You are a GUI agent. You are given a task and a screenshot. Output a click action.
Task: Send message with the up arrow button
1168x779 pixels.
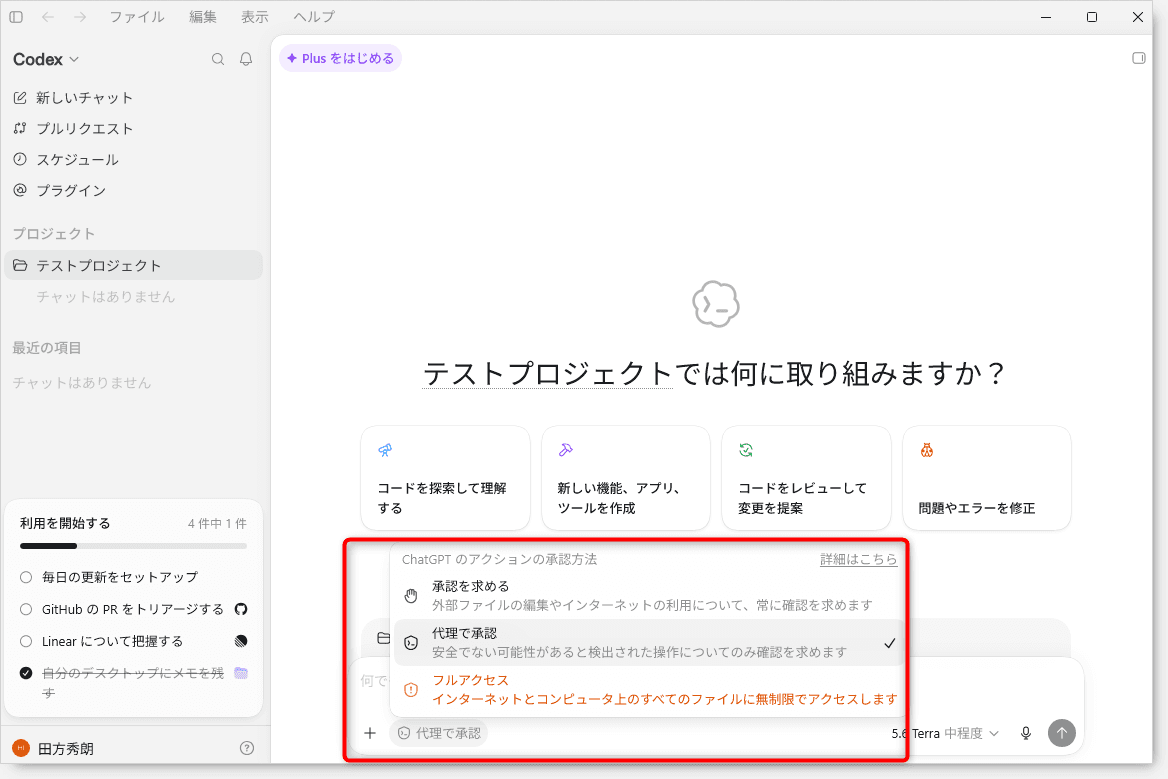click(1061, 733)
